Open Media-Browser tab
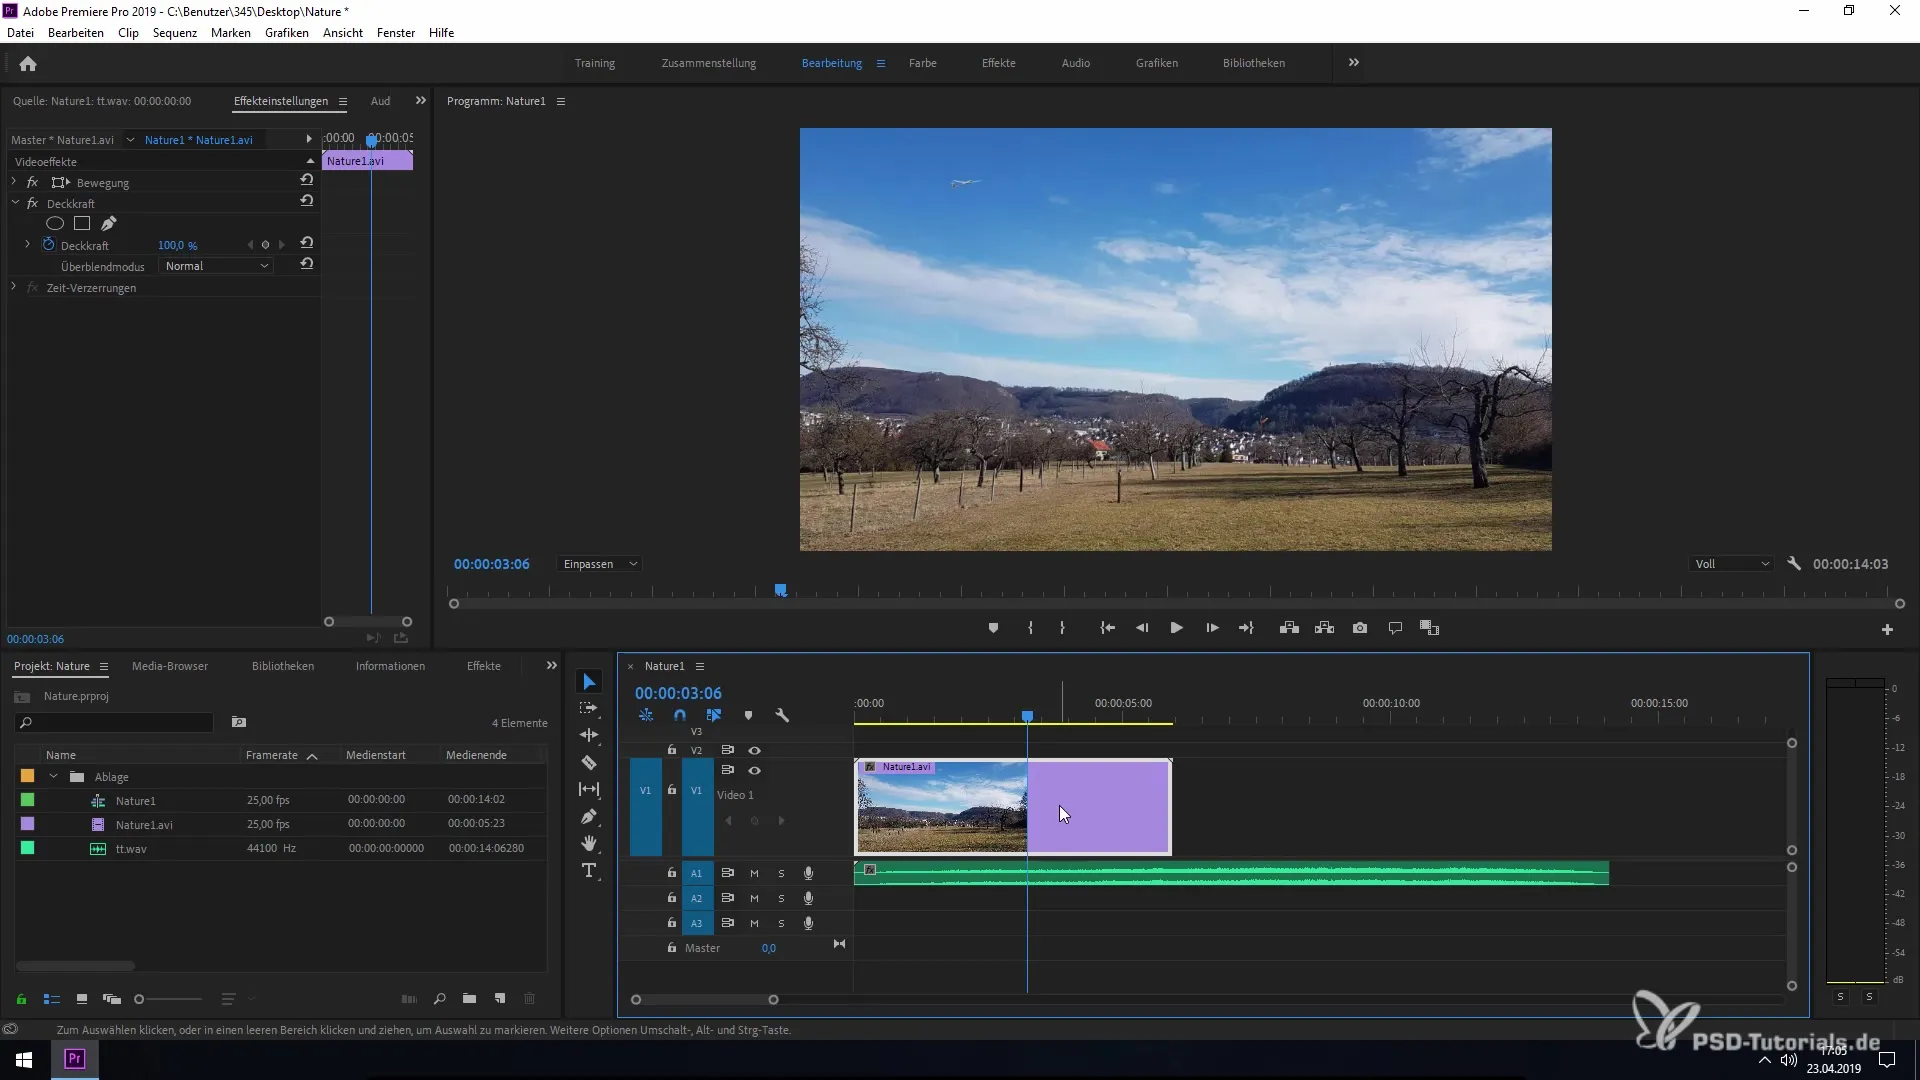Viewport: 1920px width, 1080px height. [x=170, y=666]
